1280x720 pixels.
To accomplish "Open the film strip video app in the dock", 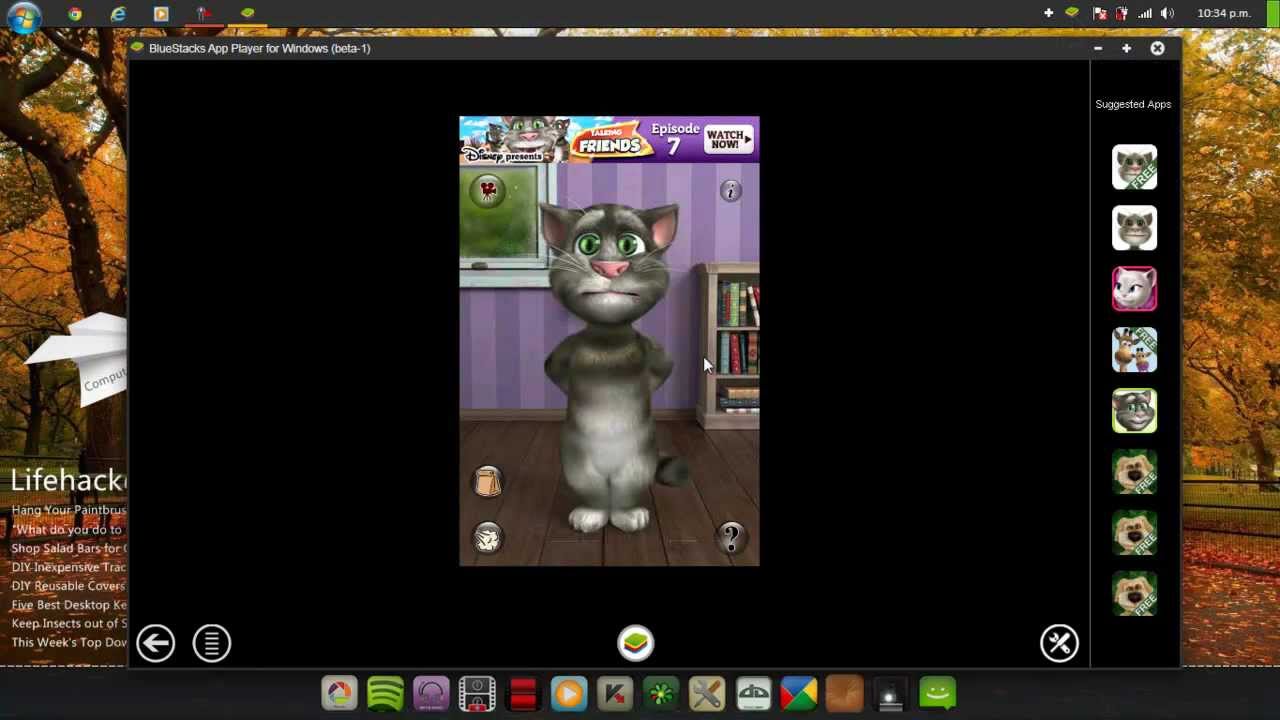I will (477, 693).
